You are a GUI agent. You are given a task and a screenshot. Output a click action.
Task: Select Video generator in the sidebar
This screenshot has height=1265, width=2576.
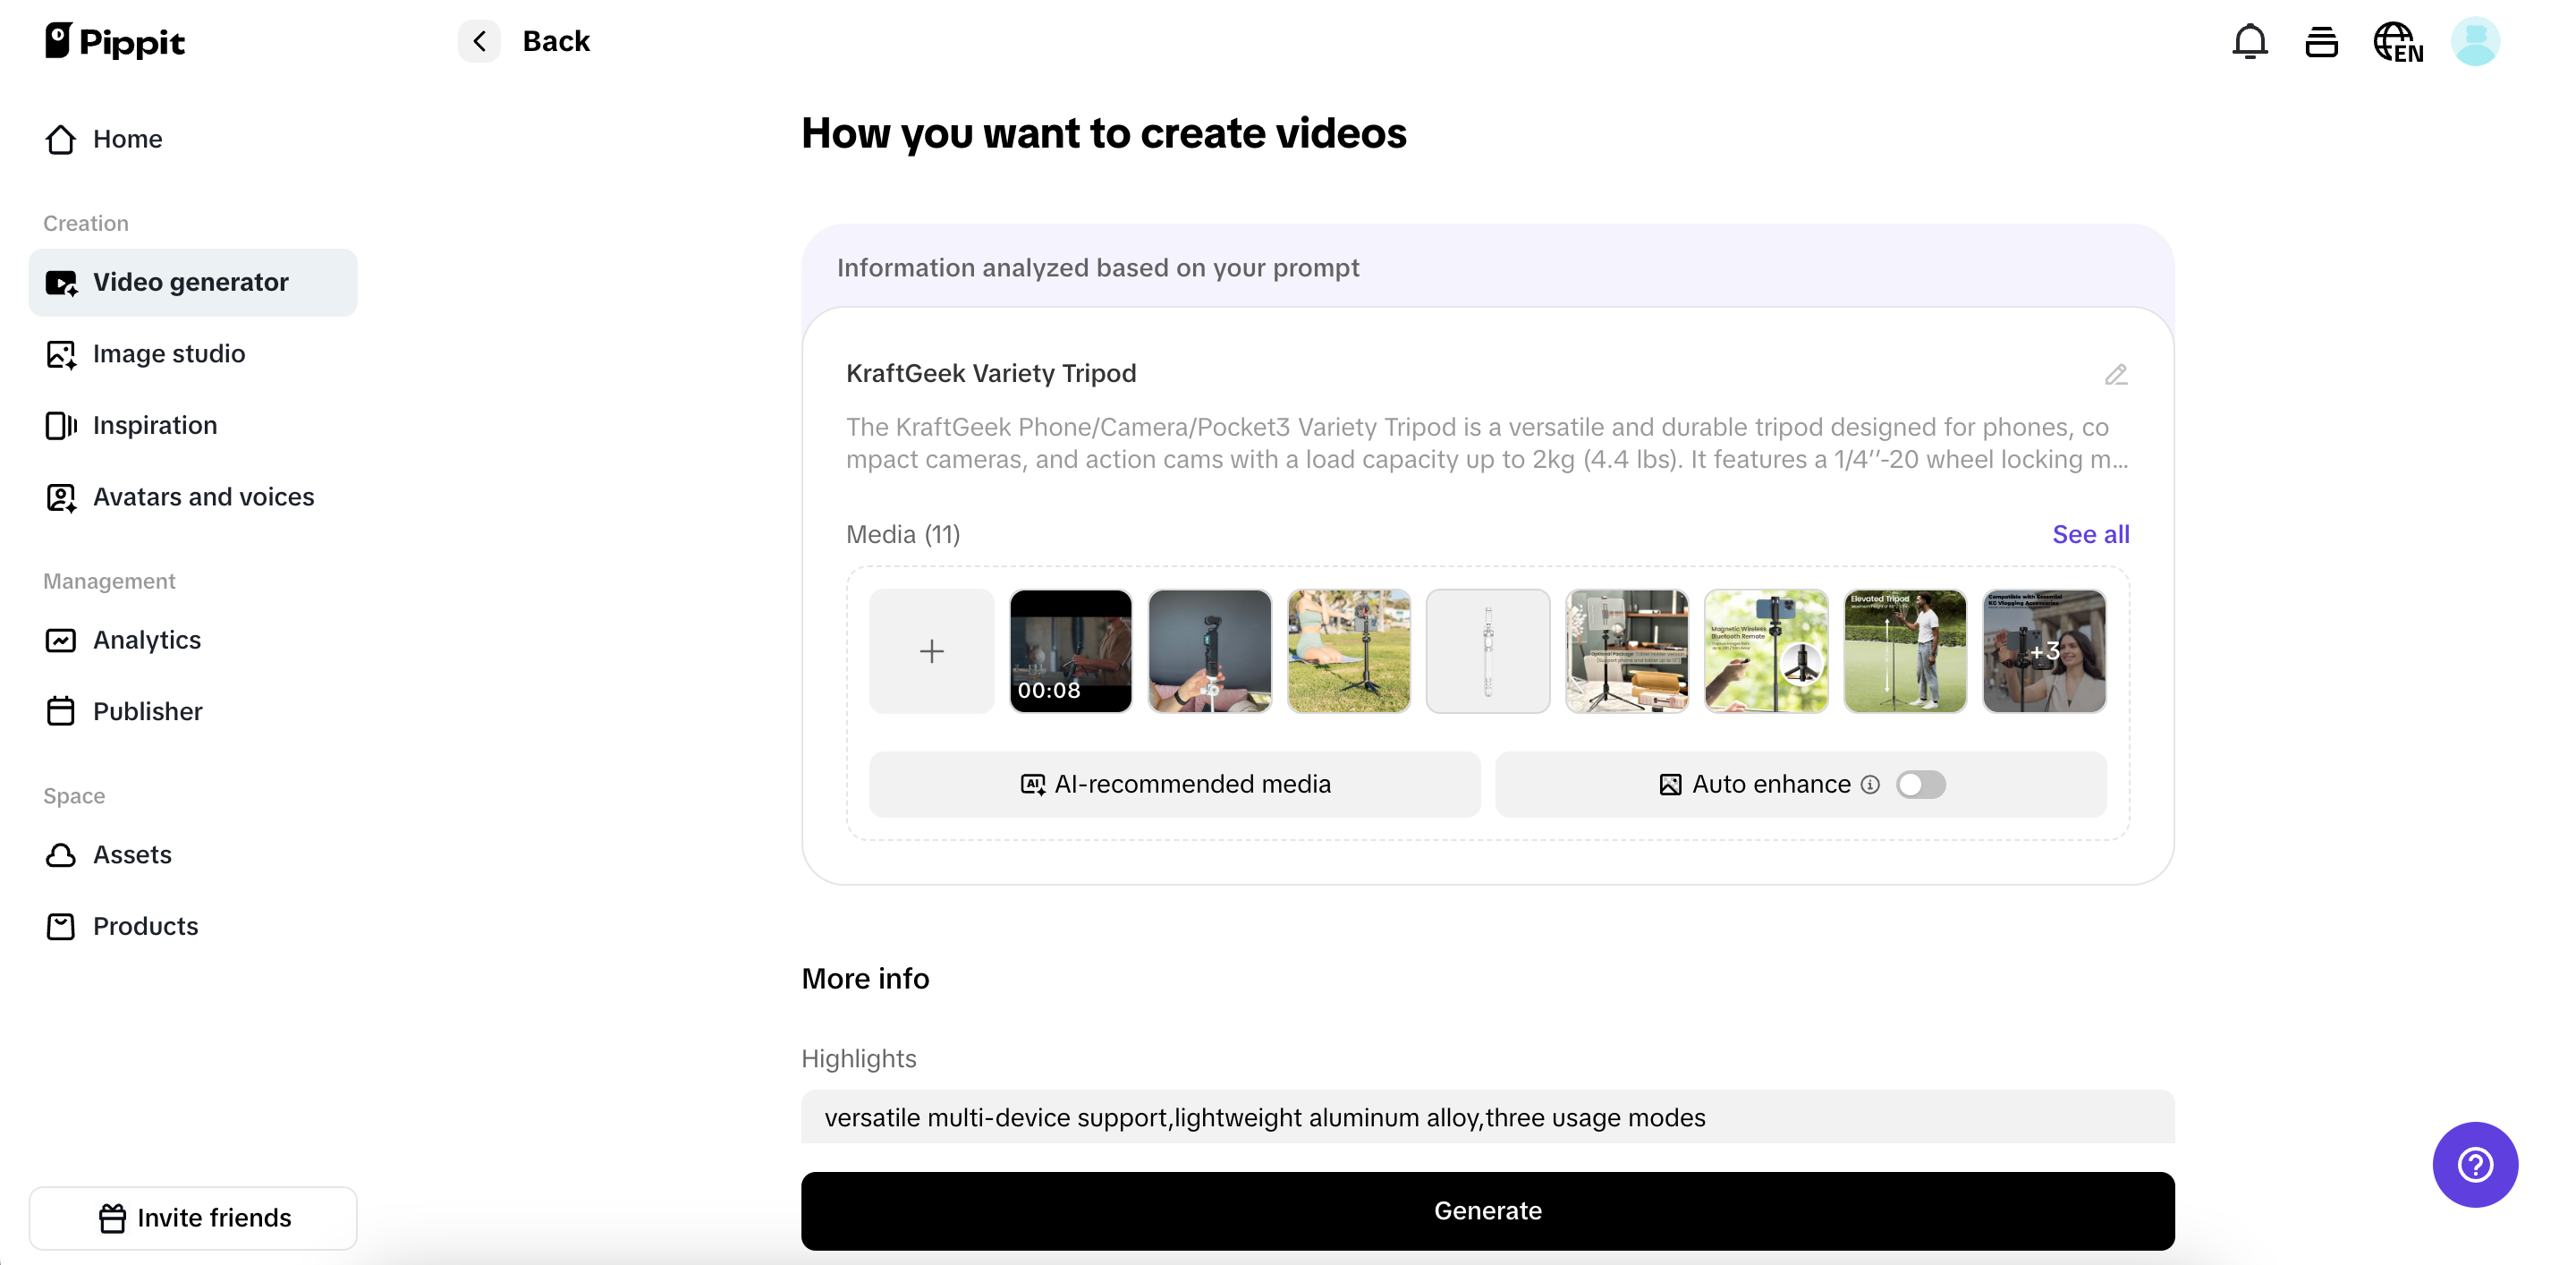tap(192, 282)
